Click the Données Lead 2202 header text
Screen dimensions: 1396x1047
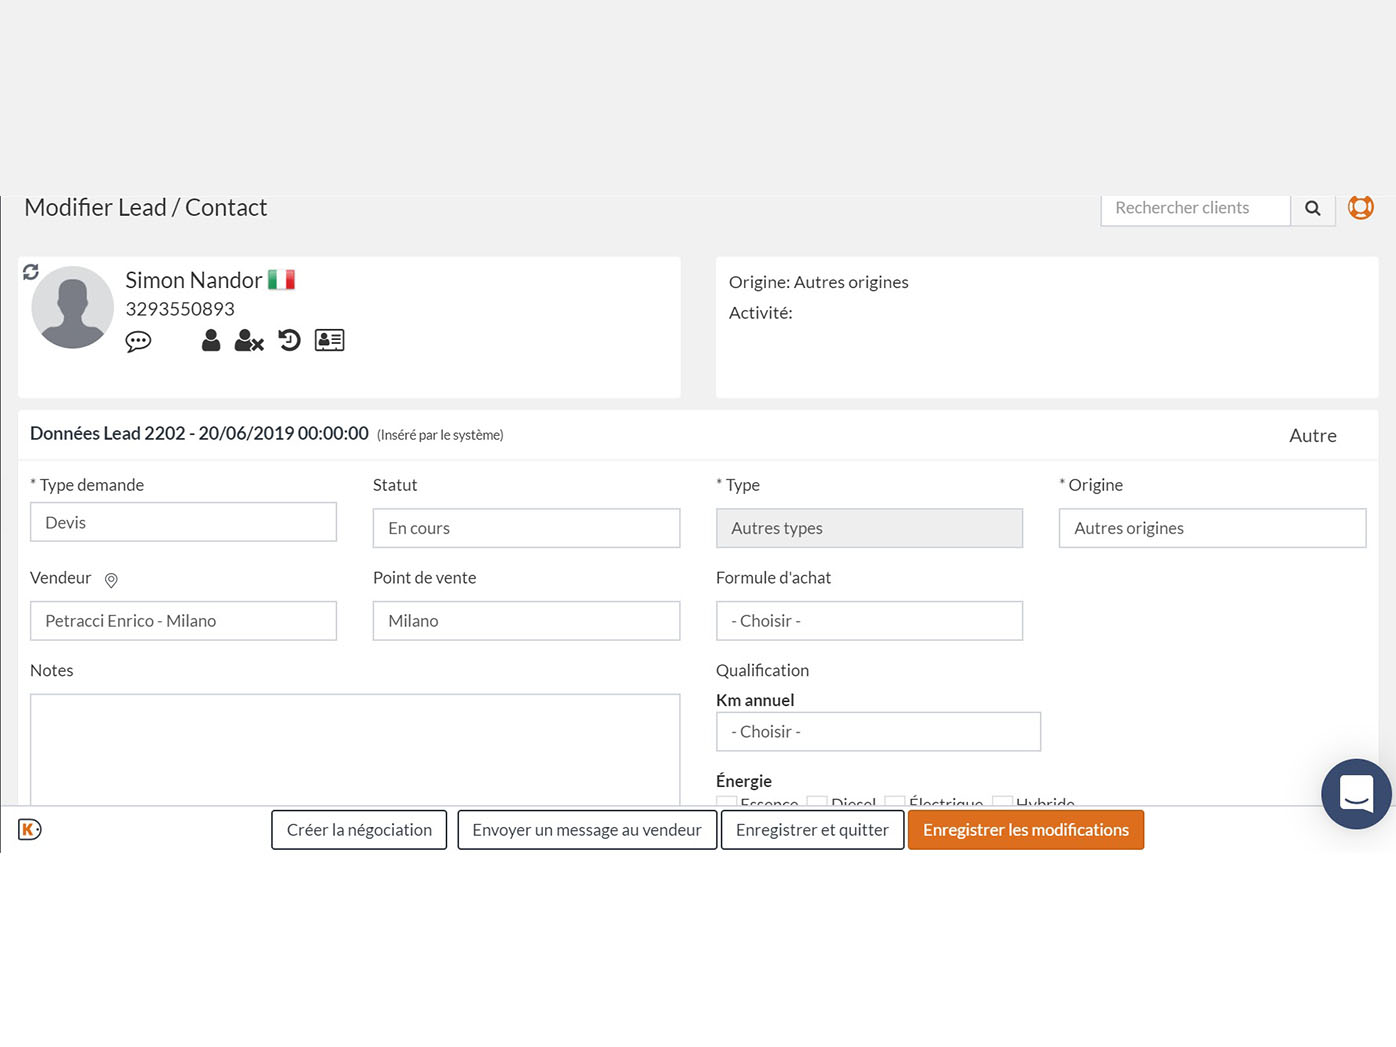[199, 434]
